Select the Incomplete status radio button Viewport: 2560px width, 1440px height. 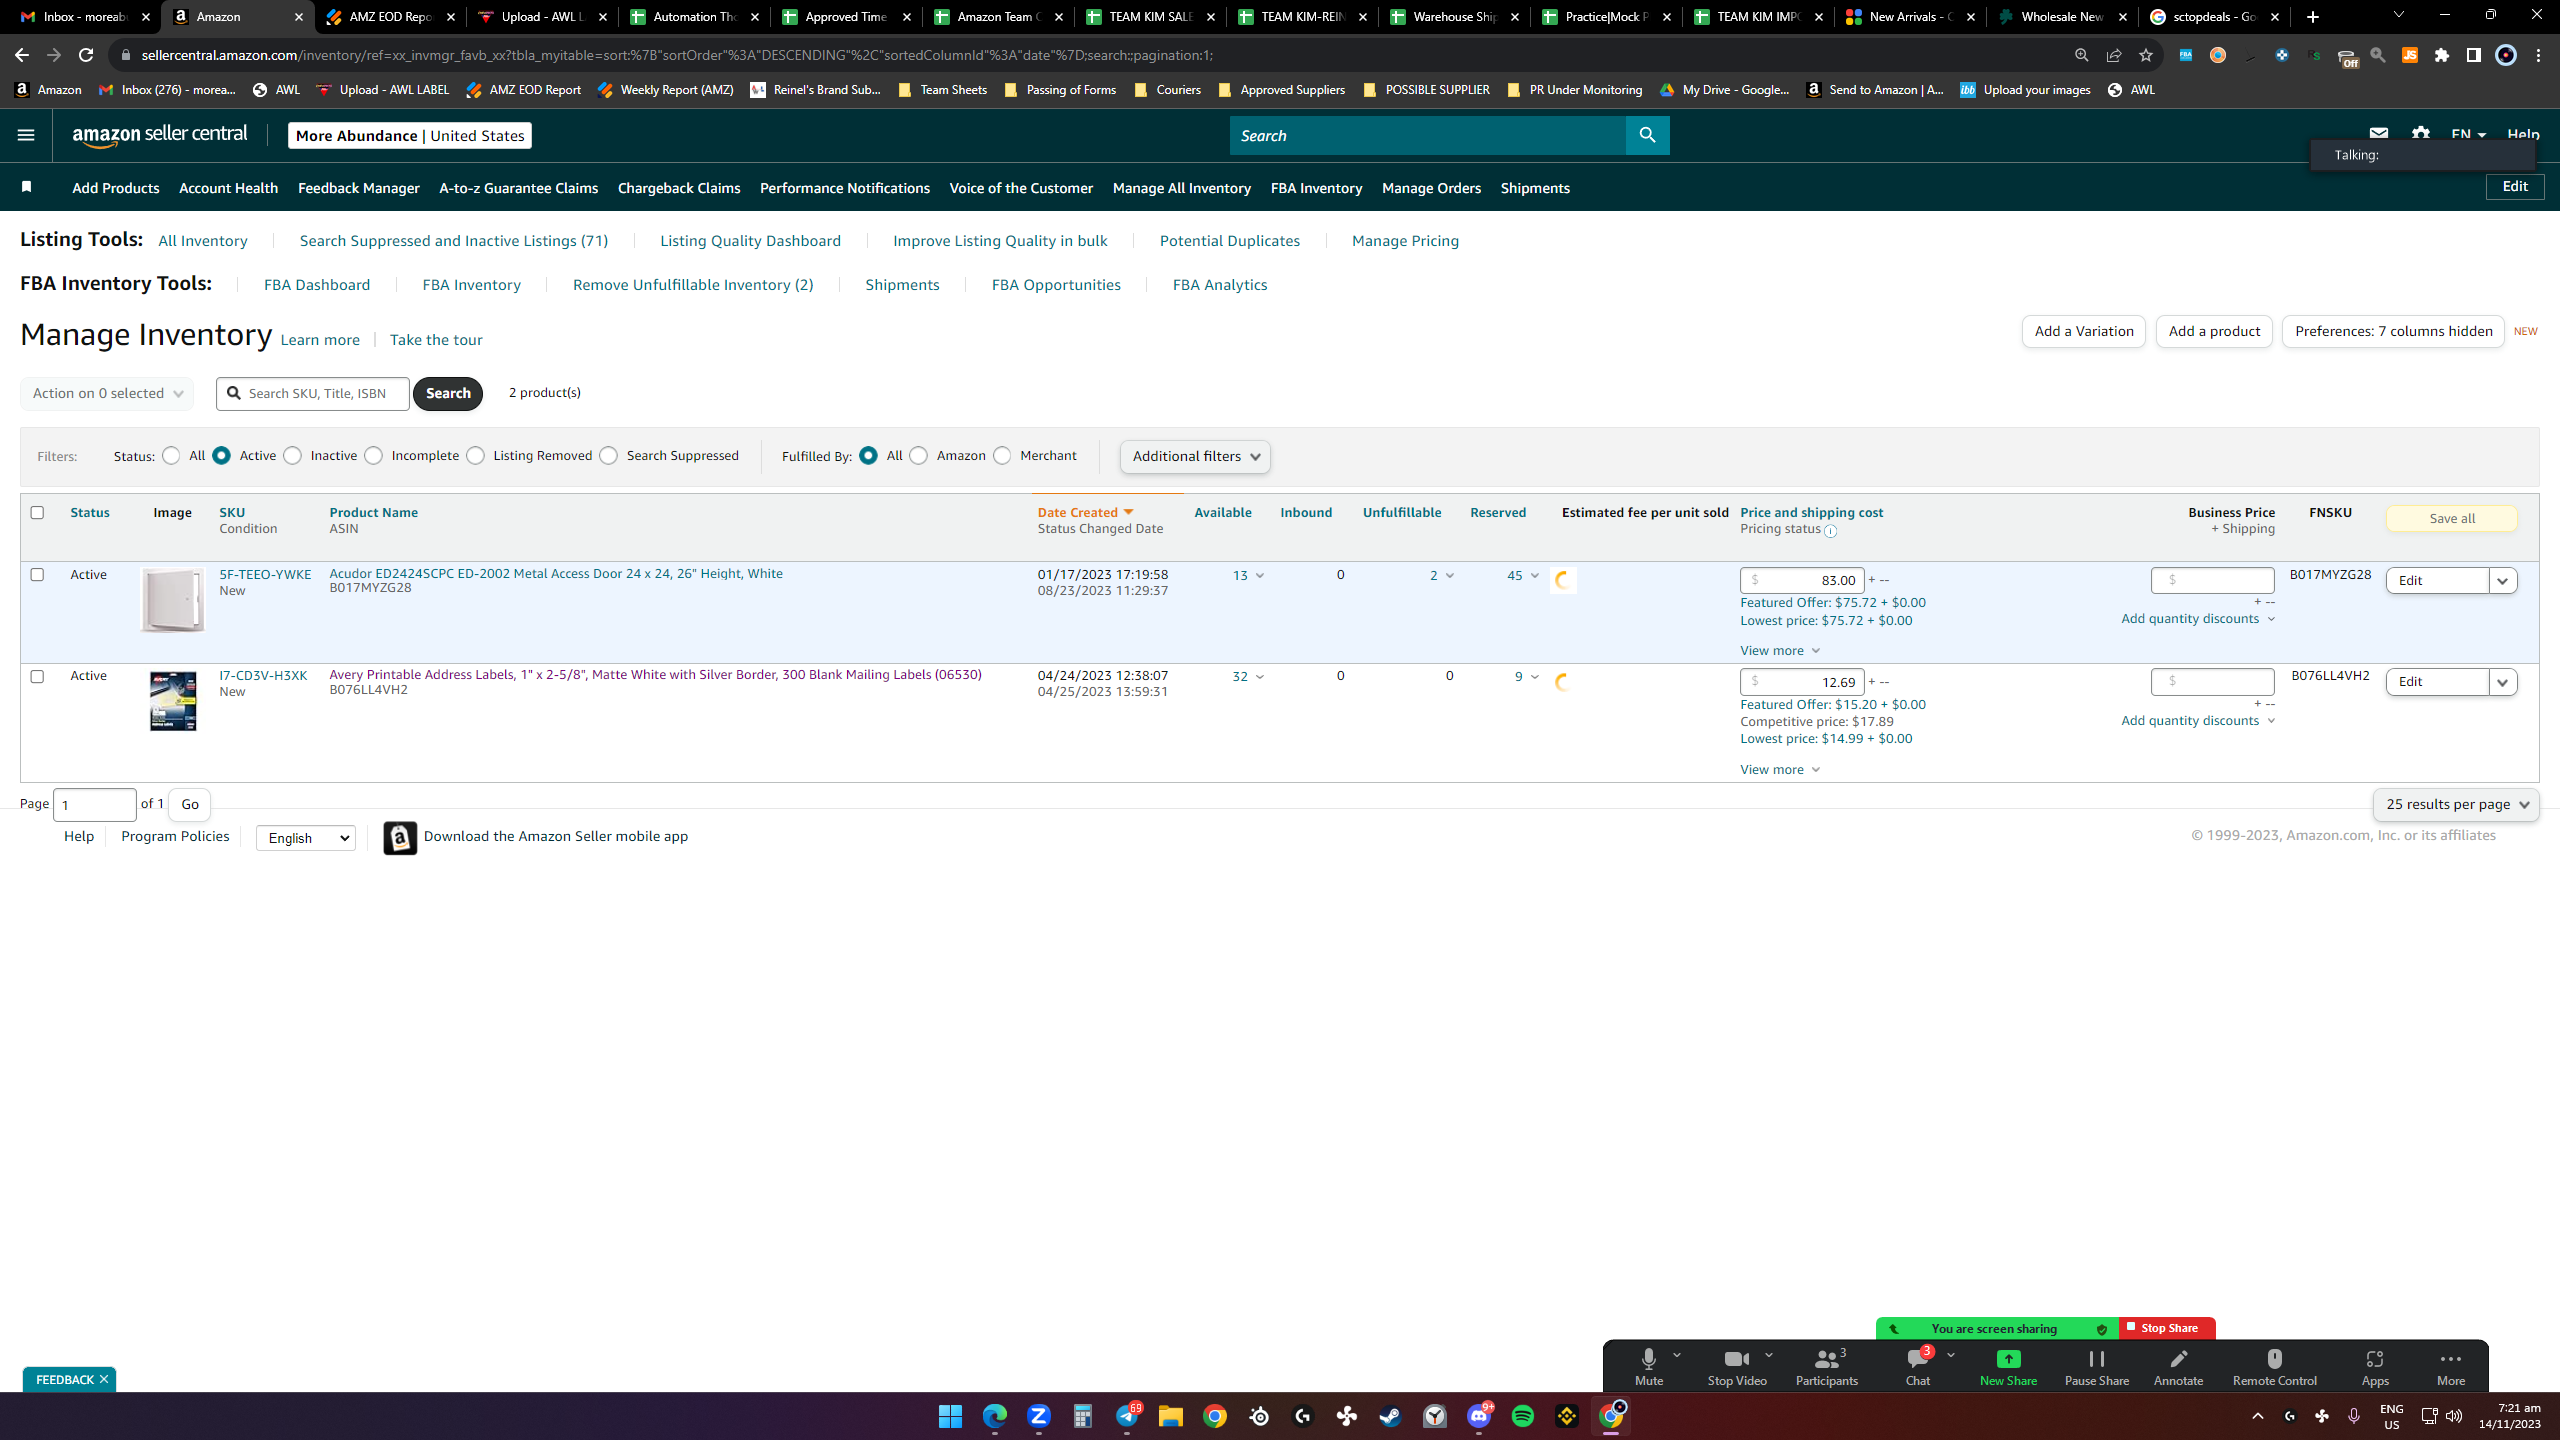373,456
